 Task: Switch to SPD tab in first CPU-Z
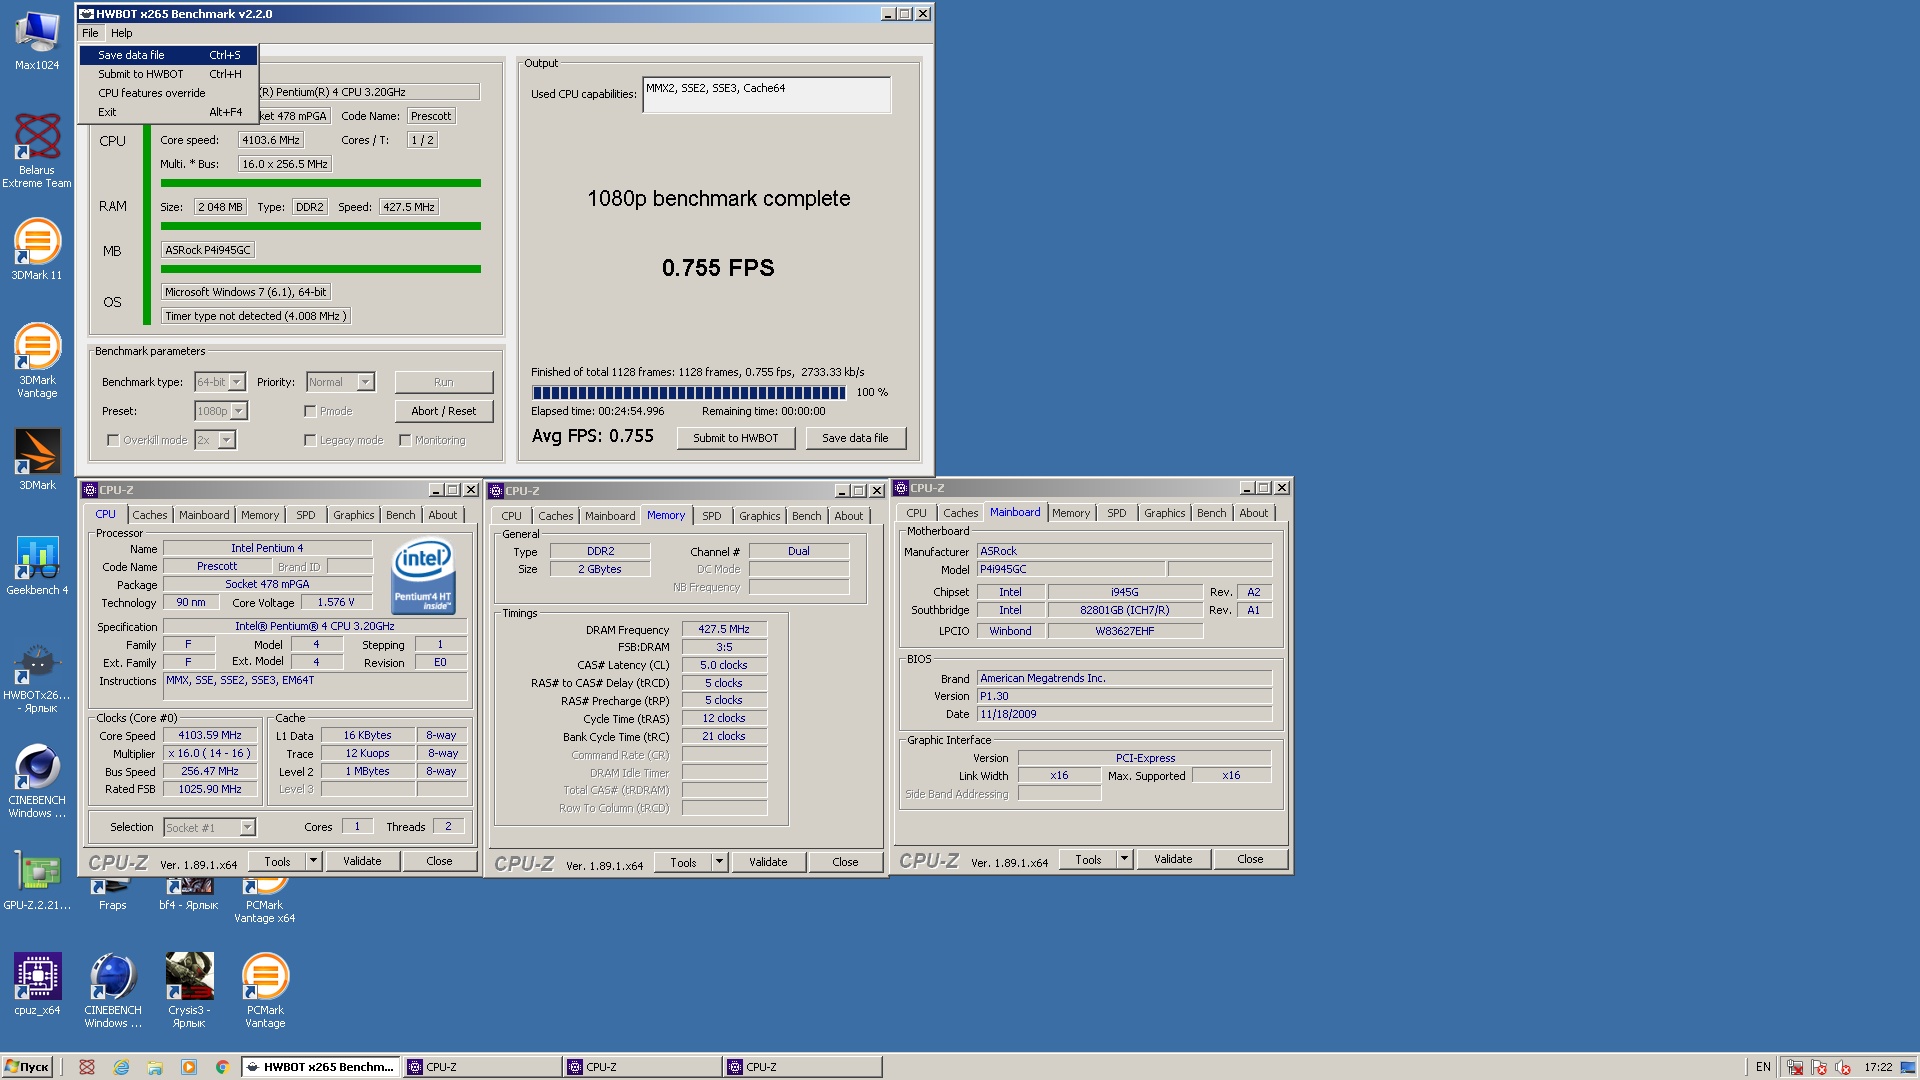tap(306, 515)
